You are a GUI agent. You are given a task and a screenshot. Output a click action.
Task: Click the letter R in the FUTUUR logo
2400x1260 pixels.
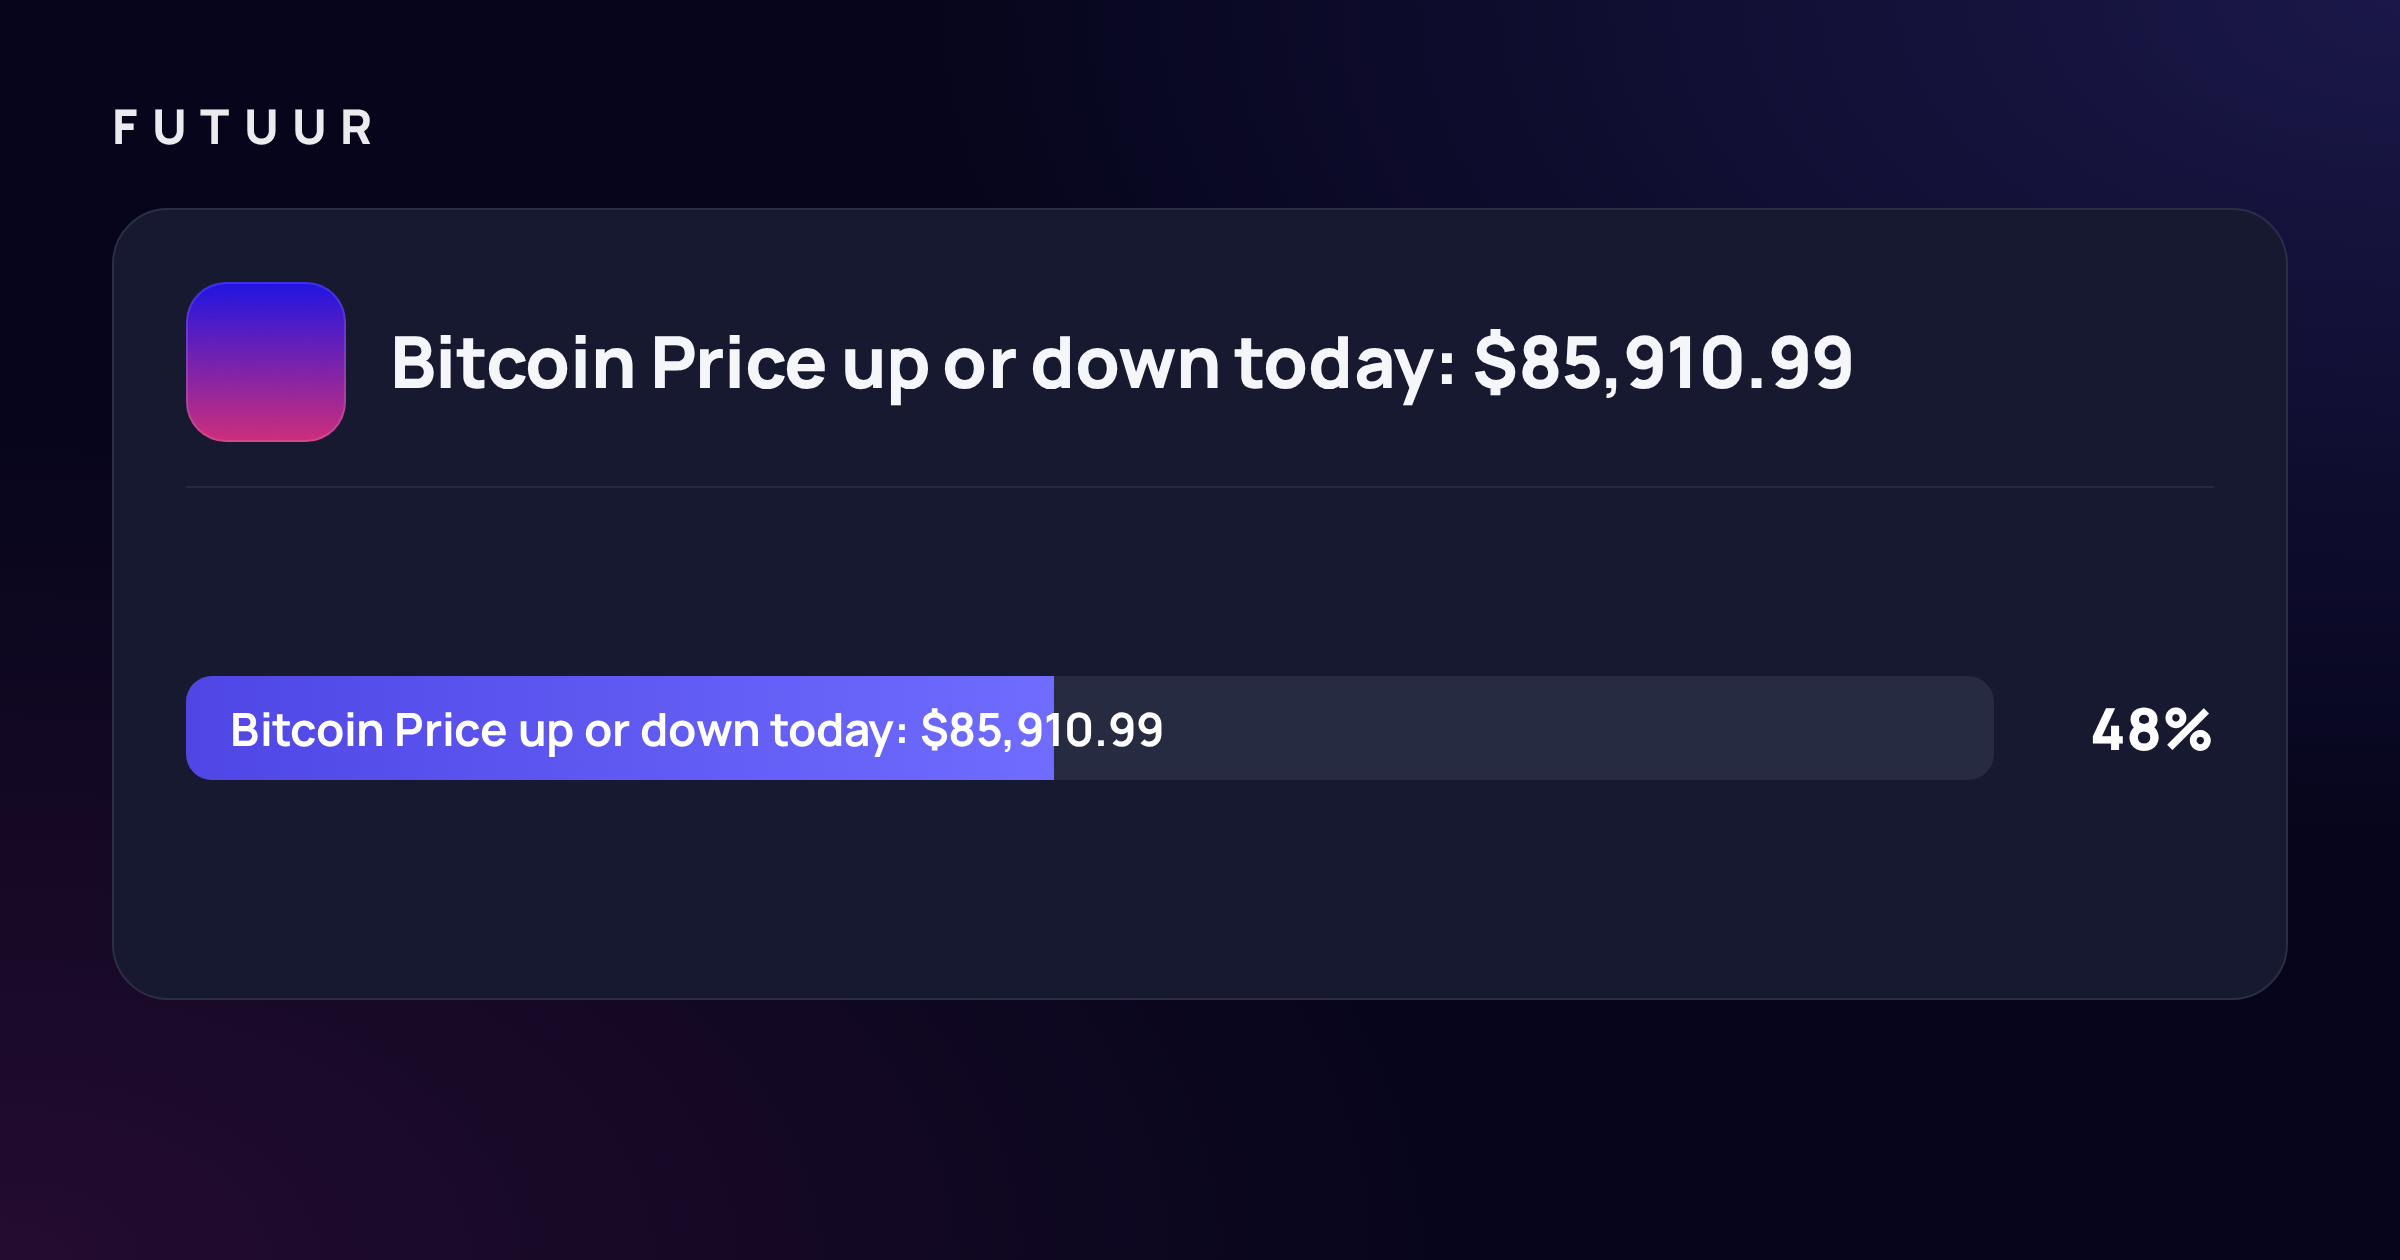coord(357,127)
